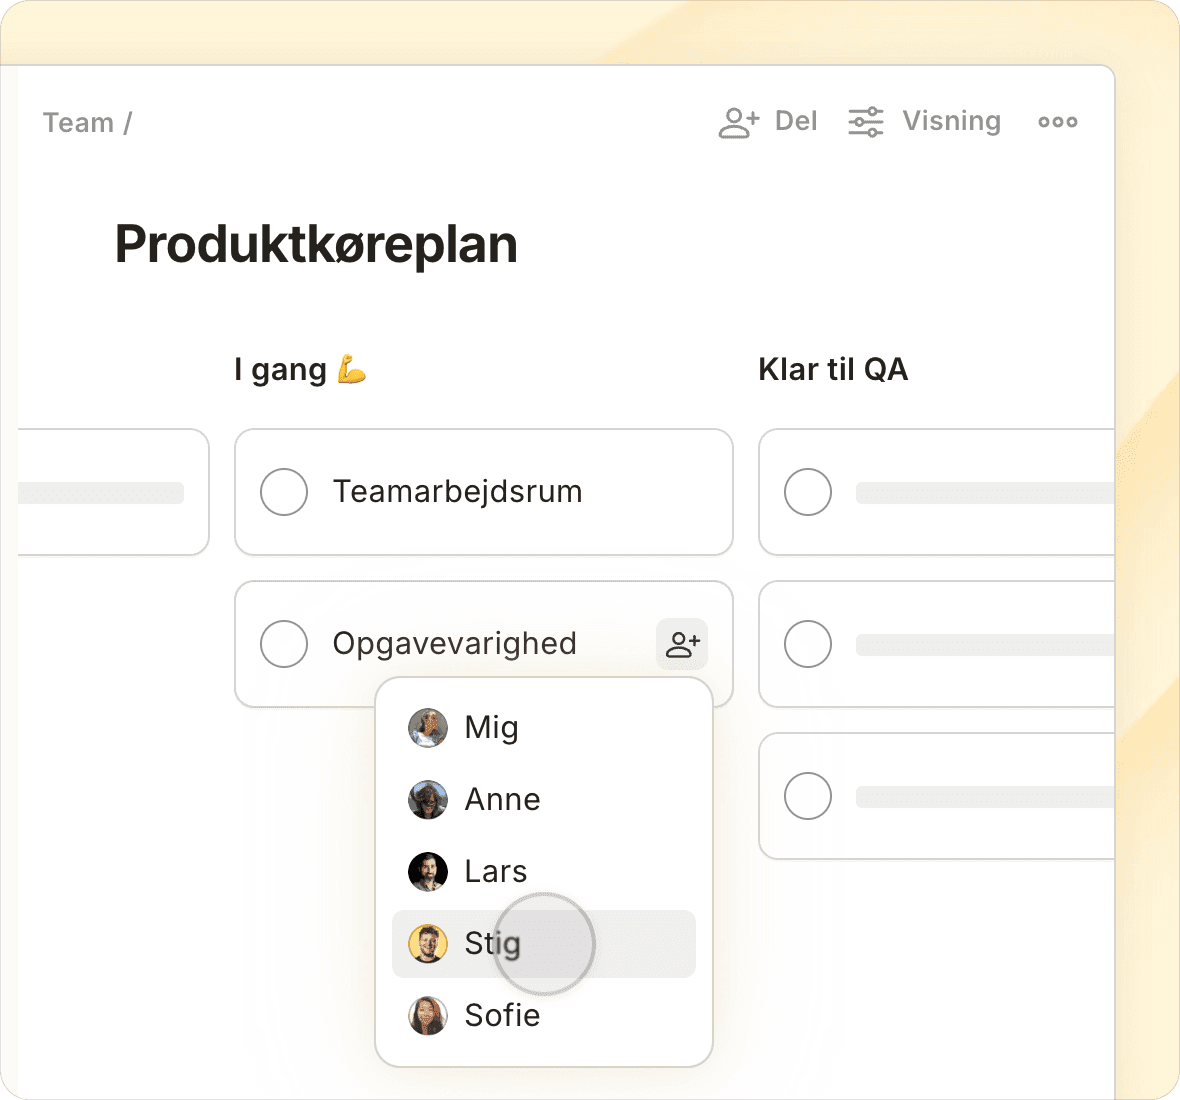Image resolution: width=1180 pixels, height=1100 pixels.
Task: Click Anne's avatar in the assignee list
Action: (x=428, y=799)
